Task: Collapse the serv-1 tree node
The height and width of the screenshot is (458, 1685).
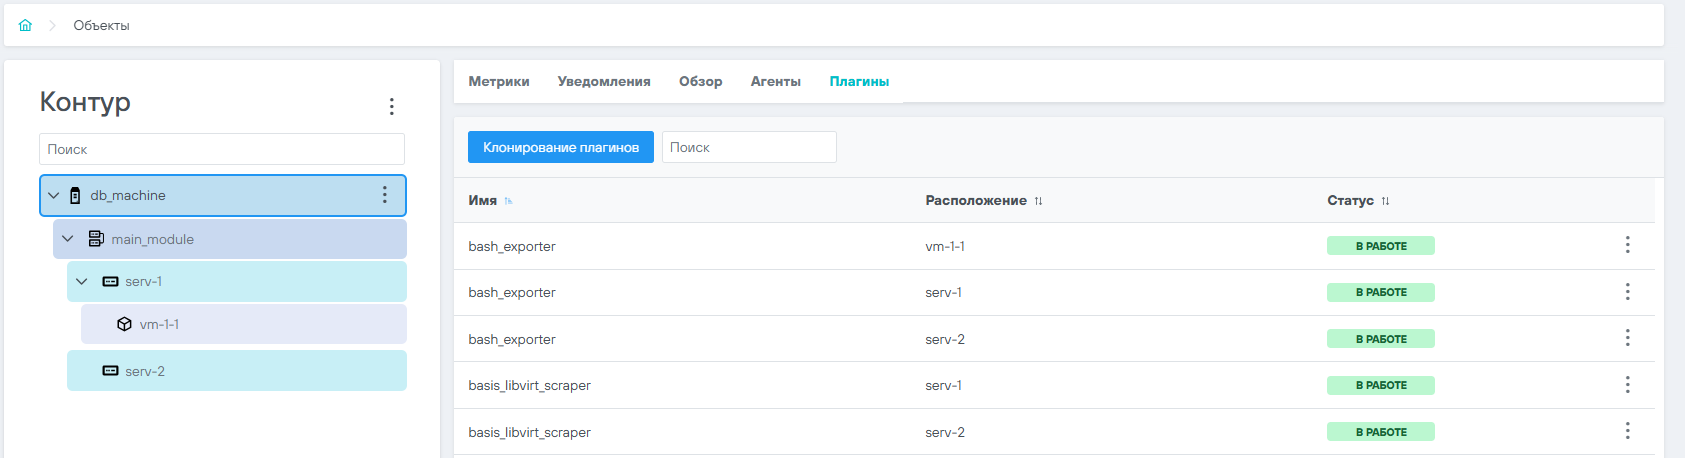Action: pos(82,281)
